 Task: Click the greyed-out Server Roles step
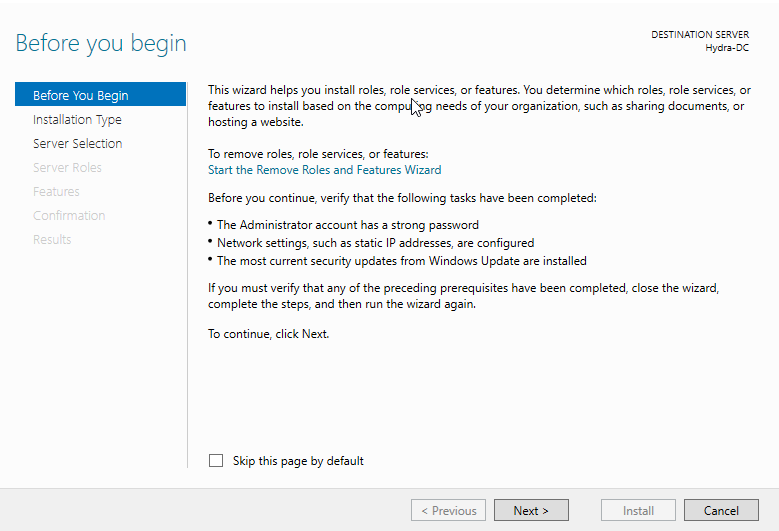[67, 167]
